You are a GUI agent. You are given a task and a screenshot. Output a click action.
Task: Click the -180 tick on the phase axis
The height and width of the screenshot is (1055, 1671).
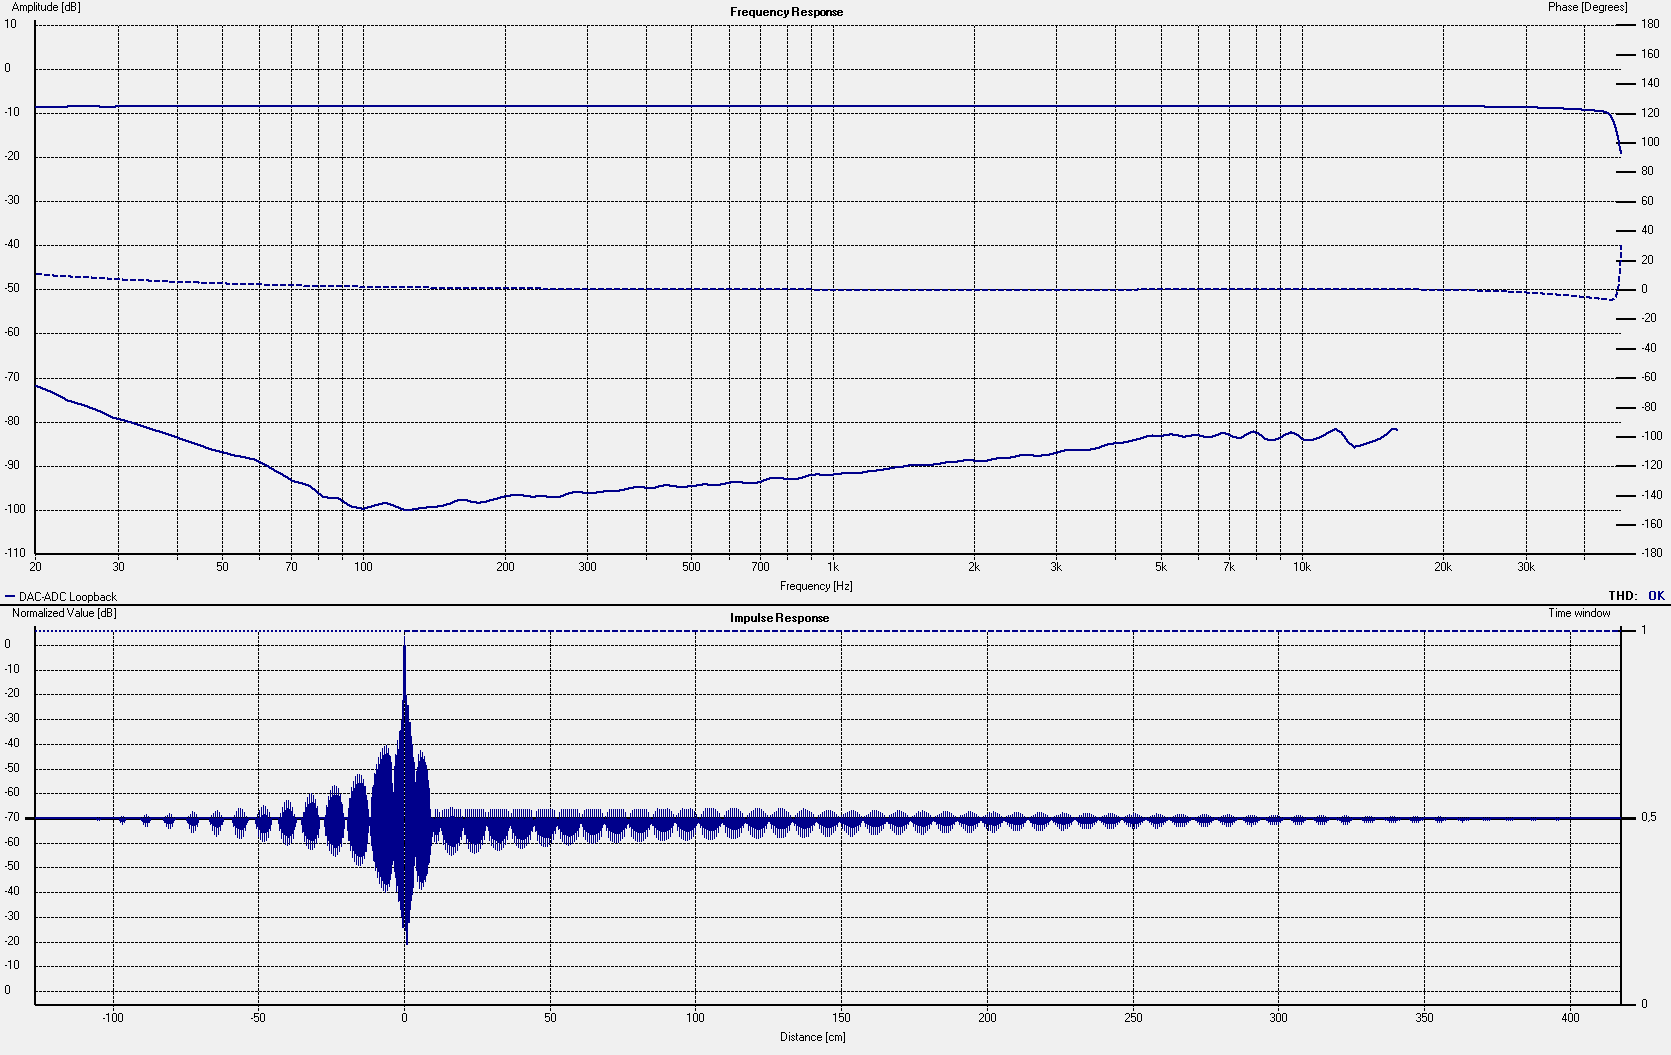(1650, 553)
